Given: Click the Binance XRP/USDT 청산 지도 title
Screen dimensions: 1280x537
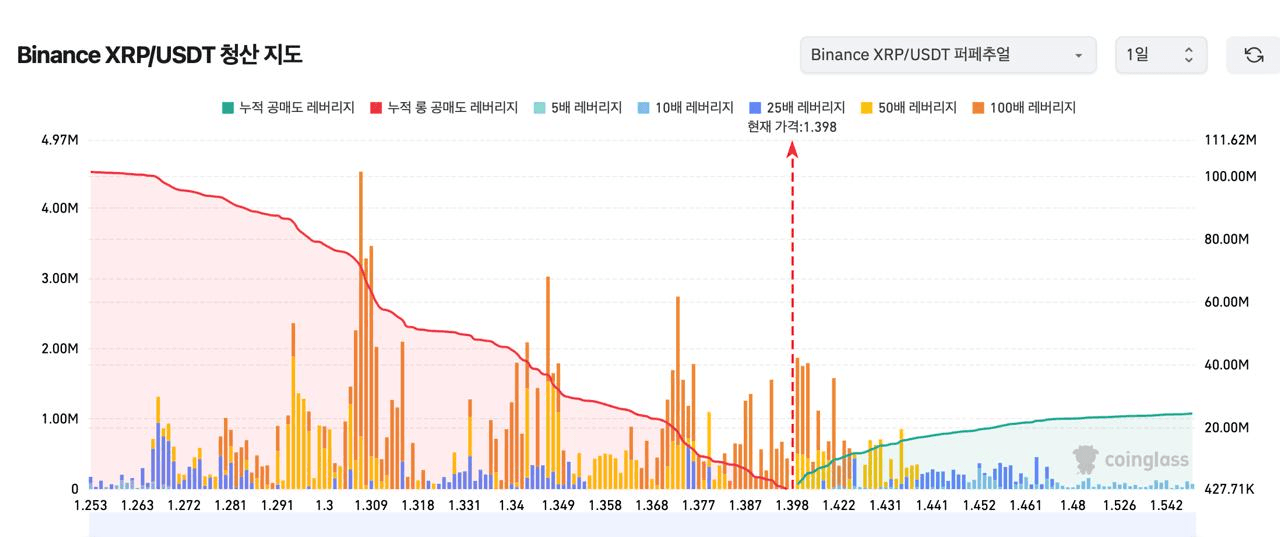Looking at the screenshot, I should 160,55.
